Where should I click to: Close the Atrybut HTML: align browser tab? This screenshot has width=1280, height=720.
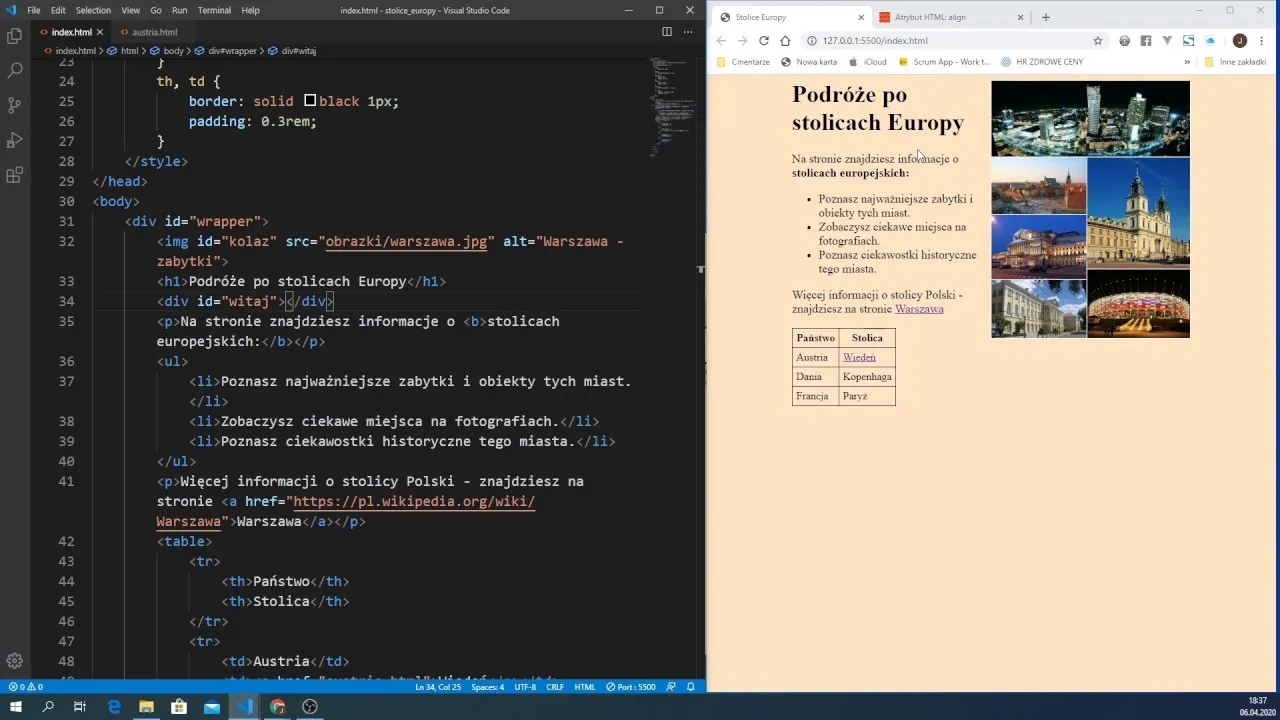click(x=1020, y=17)
